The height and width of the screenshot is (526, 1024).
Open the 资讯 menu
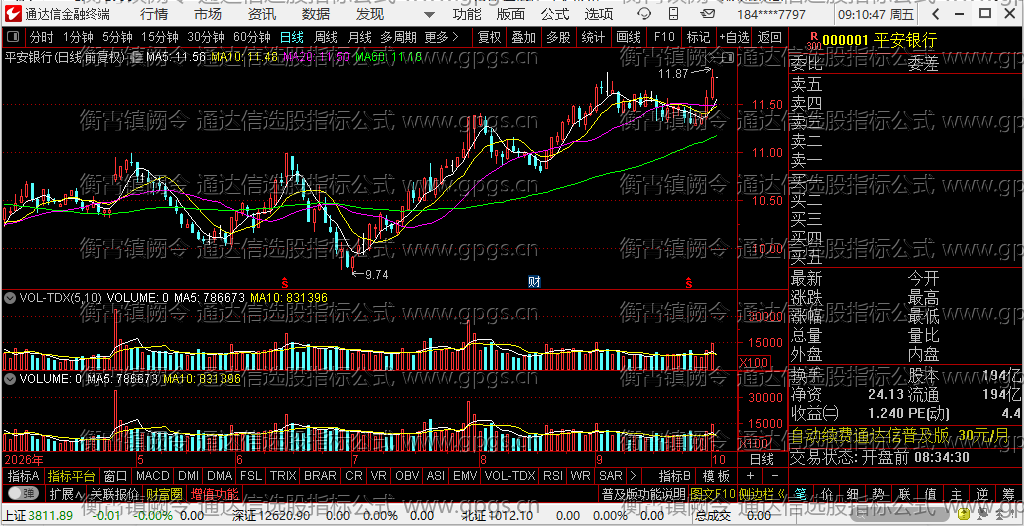262,14
